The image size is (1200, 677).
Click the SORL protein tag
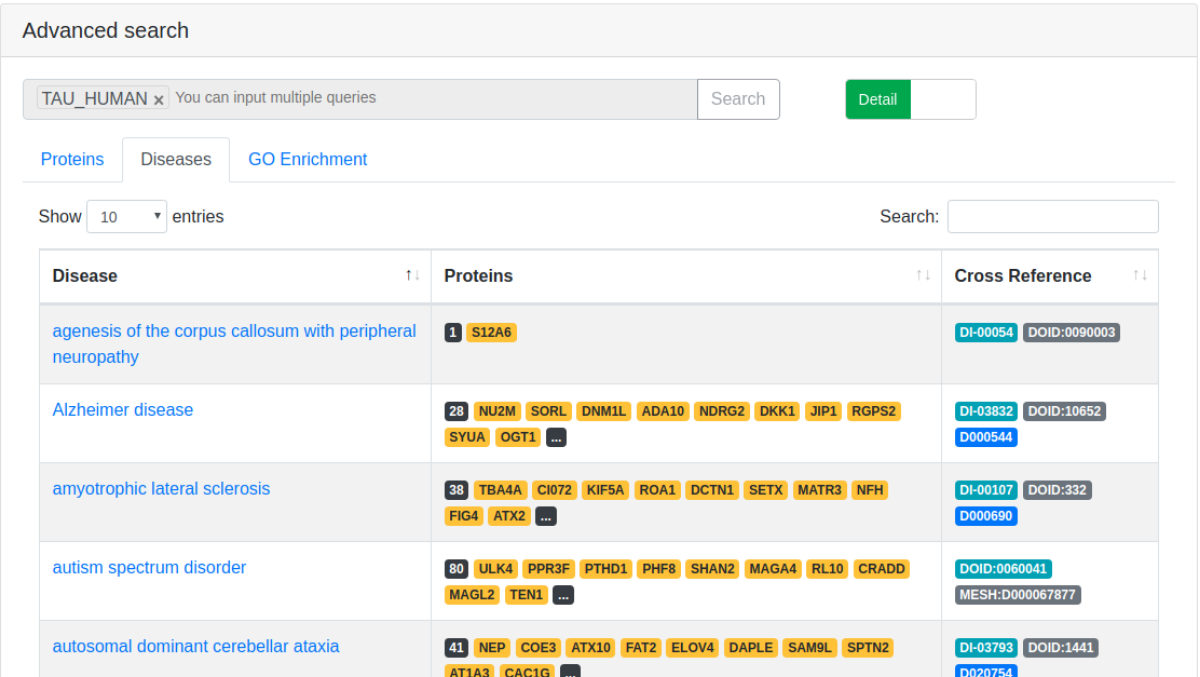pos(548,412)
